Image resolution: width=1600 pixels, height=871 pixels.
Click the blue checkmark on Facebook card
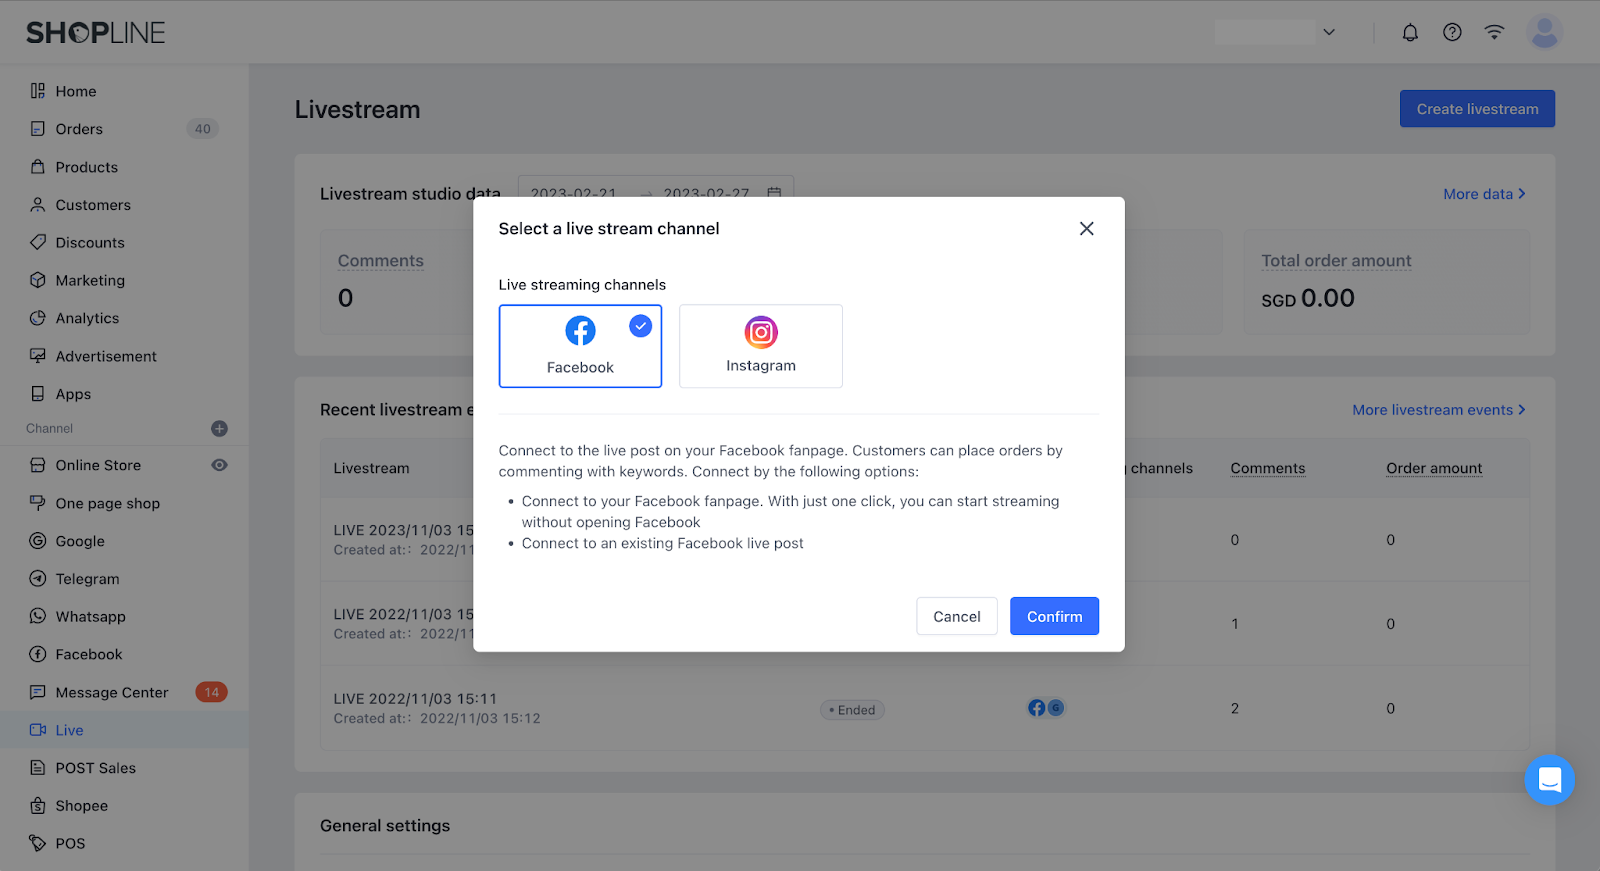tap(641, 326)
